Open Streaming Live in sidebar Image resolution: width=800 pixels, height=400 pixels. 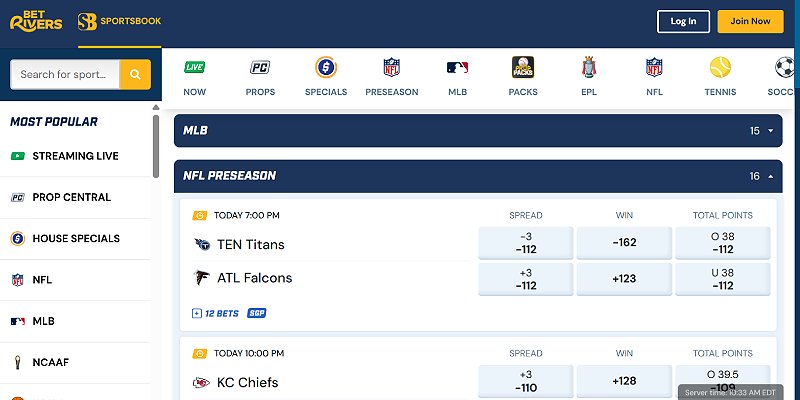click(x=75, y=156)
